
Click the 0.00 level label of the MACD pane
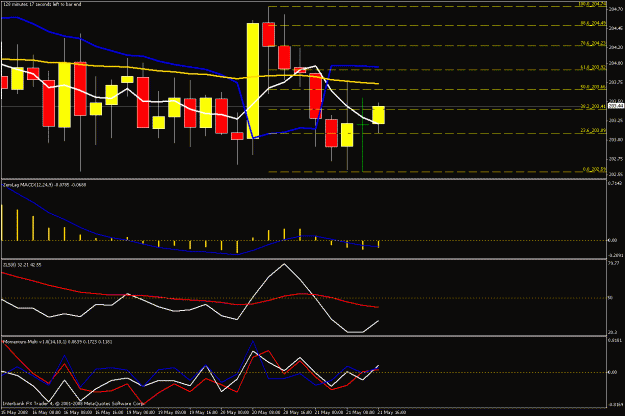click(x=612, y=240)
